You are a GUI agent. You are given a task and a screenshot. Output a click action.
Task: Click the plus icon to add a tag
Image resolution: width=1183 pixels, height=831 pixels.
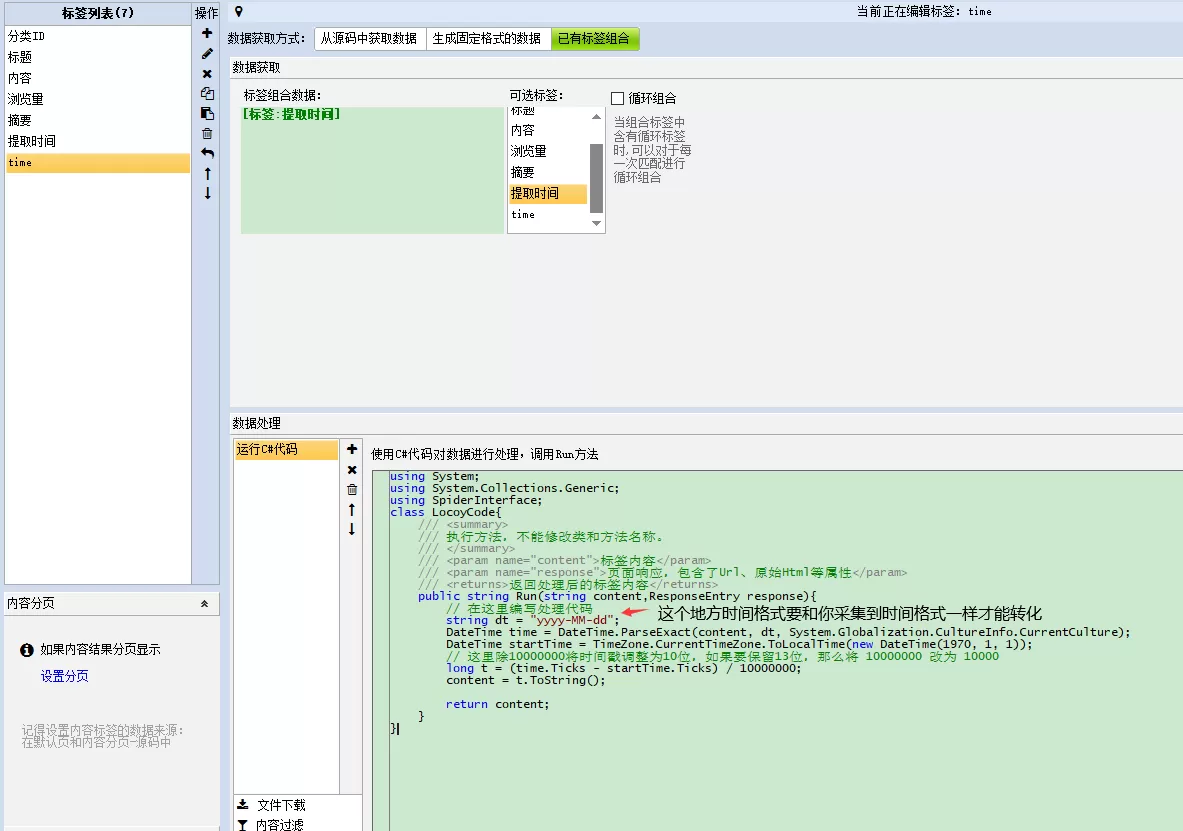[207, 33]
